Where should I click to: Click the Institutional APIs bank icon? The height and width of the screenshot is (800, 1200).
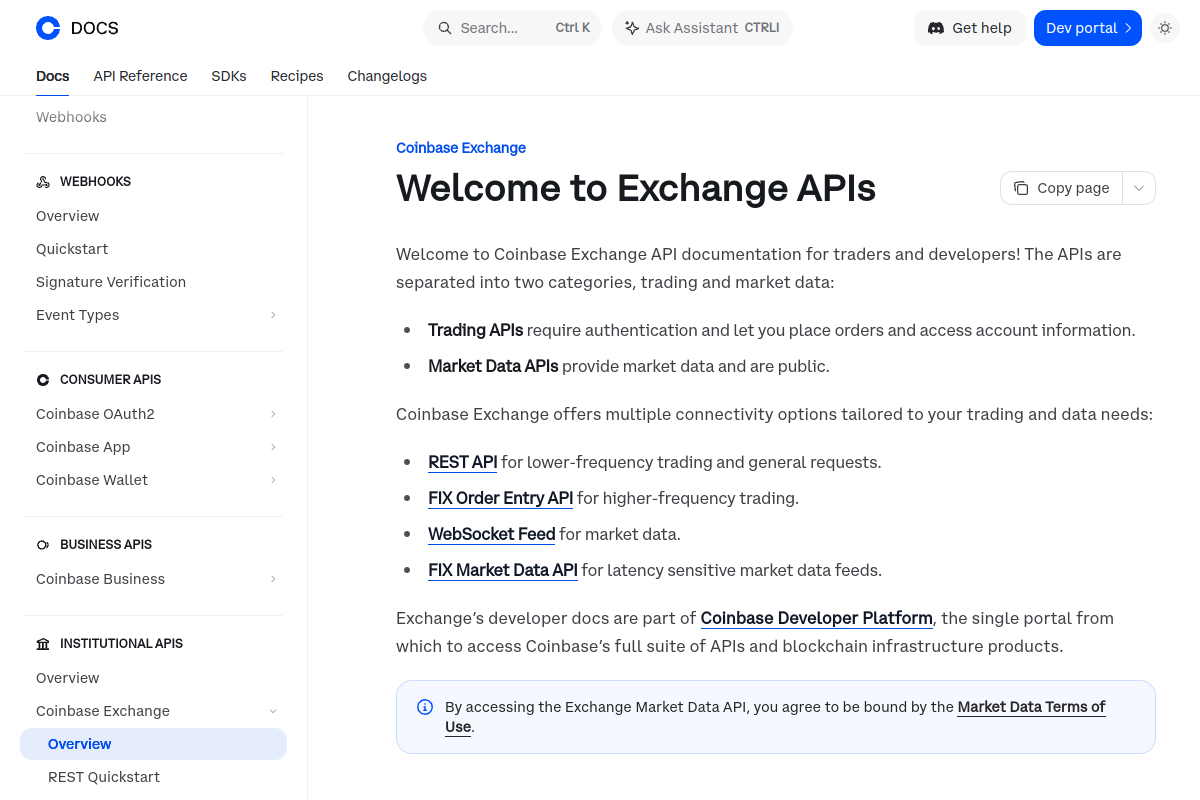[x=43, y=644]
